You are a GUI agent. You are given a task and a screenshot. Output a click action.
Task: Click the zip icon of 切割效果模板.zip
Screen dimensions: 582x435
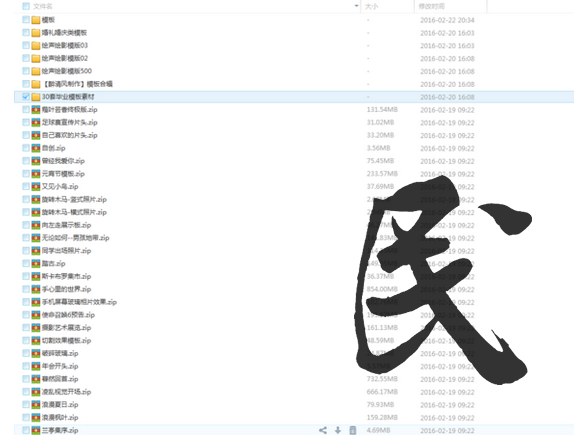tap(36, 341)
